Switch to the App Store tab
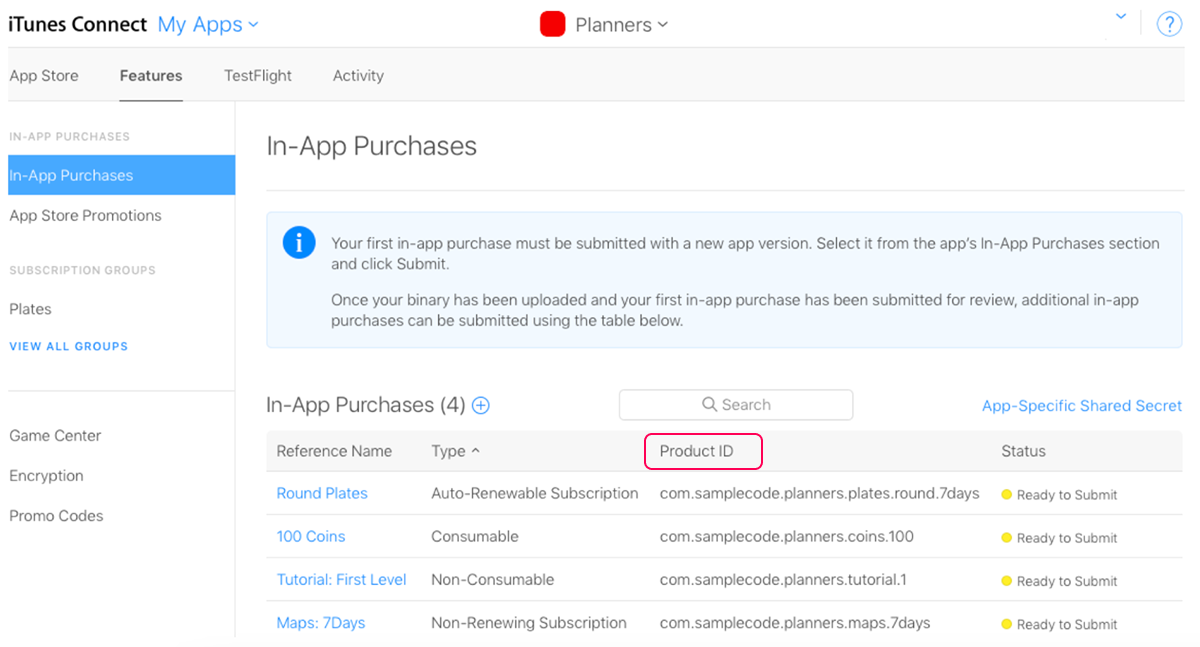The height and width of the screenshot is (647, 1200). click(44, 76)
